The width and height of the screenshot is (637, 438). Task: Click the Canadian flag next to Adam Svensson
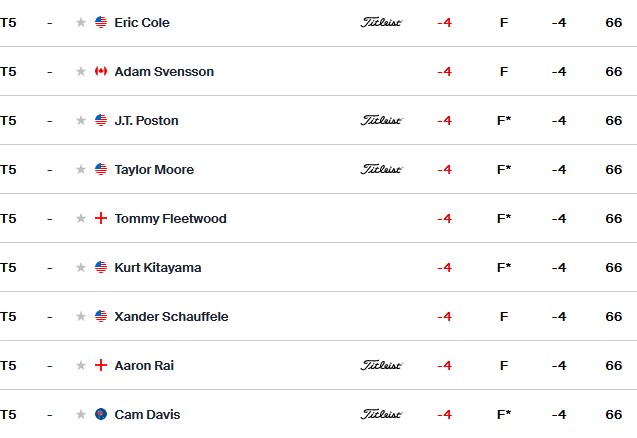pyautogui.click(x=101, y=72)
